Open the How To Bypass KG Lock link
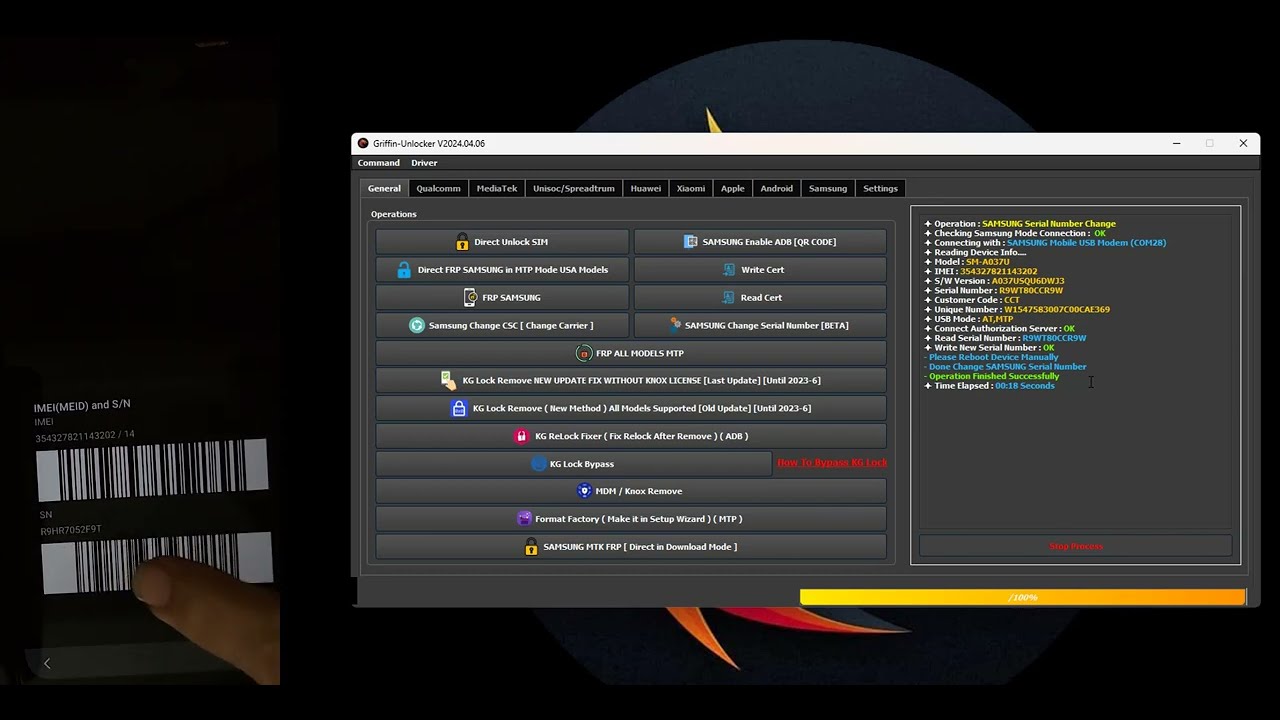 pos(832,463)
